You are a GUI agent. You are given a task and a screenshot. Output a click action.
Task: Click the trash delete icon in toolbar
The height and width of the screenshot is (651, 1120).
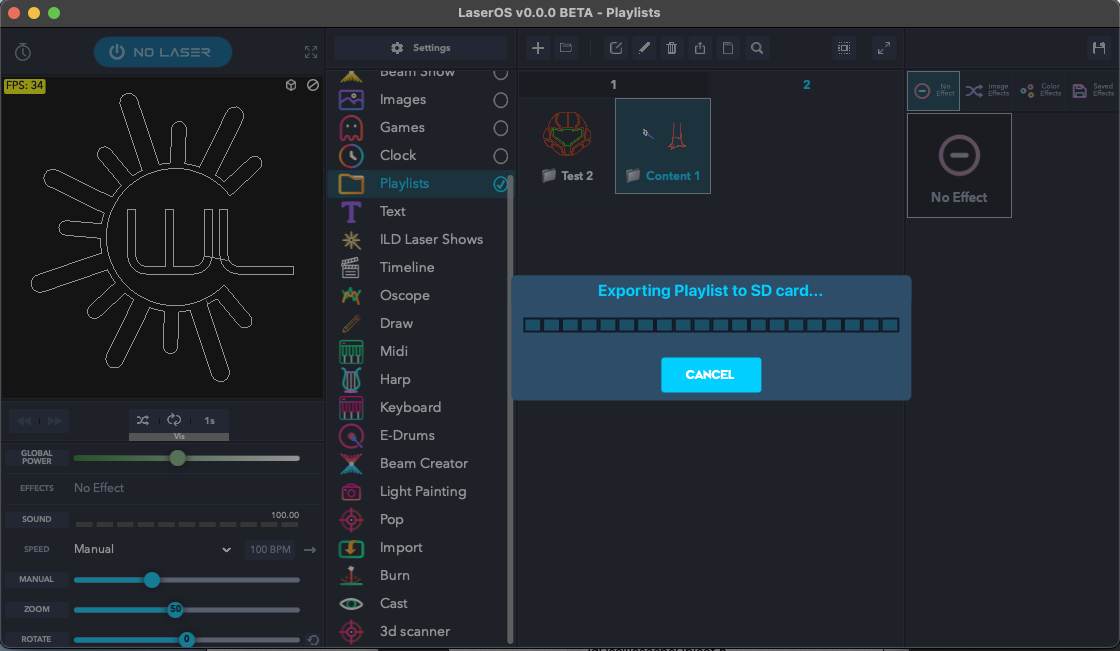(x=671, y=48)
